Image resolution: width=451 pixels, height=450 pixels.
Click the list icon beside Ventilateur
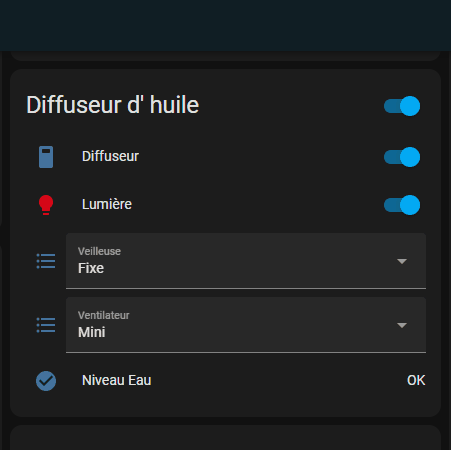coord(46,325)
